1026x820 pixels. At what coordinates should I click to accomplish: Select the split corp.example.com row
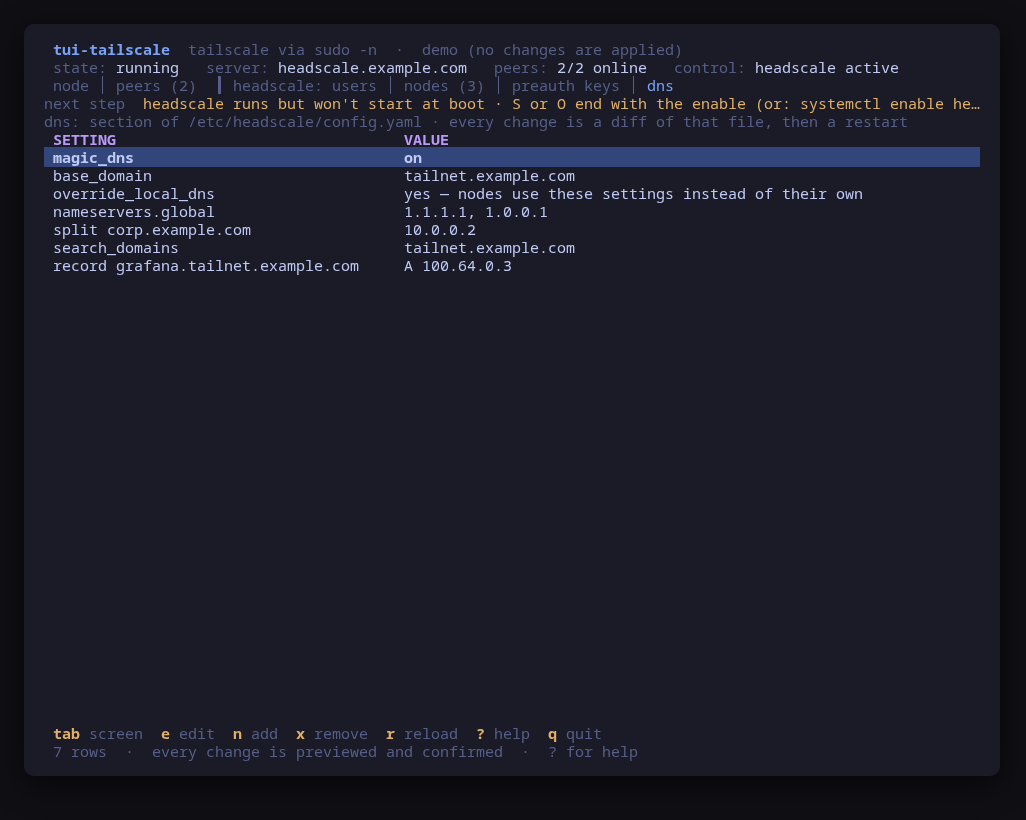512,230
